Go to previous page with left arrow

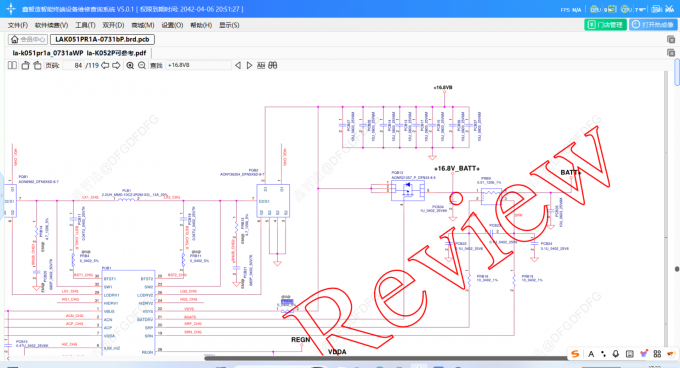click(105, 65)
